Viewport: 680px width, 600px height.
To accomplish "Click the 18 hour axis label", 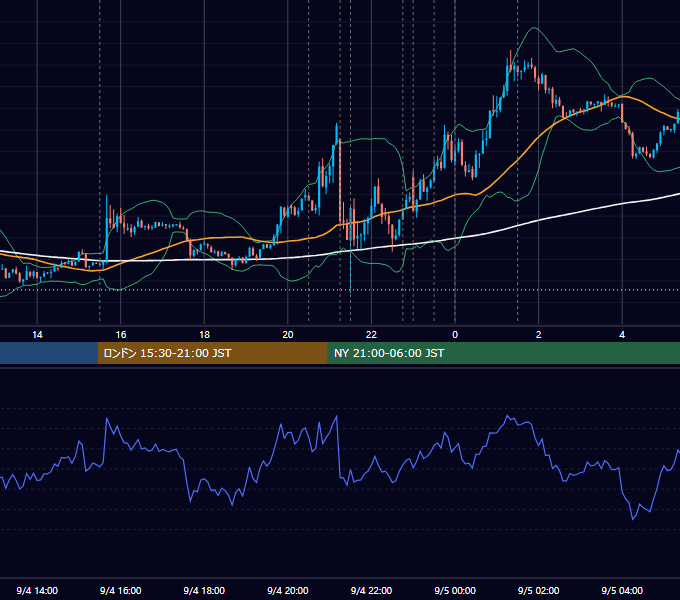I will click(204, 335).
